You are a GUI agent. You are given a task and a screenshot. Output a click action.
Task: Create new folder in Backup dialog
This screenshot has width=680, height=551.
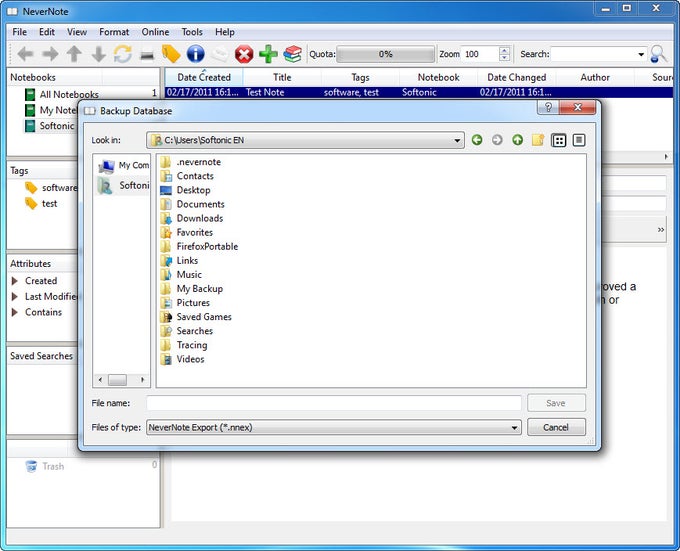pyautogui.click(x=538, y=140)
